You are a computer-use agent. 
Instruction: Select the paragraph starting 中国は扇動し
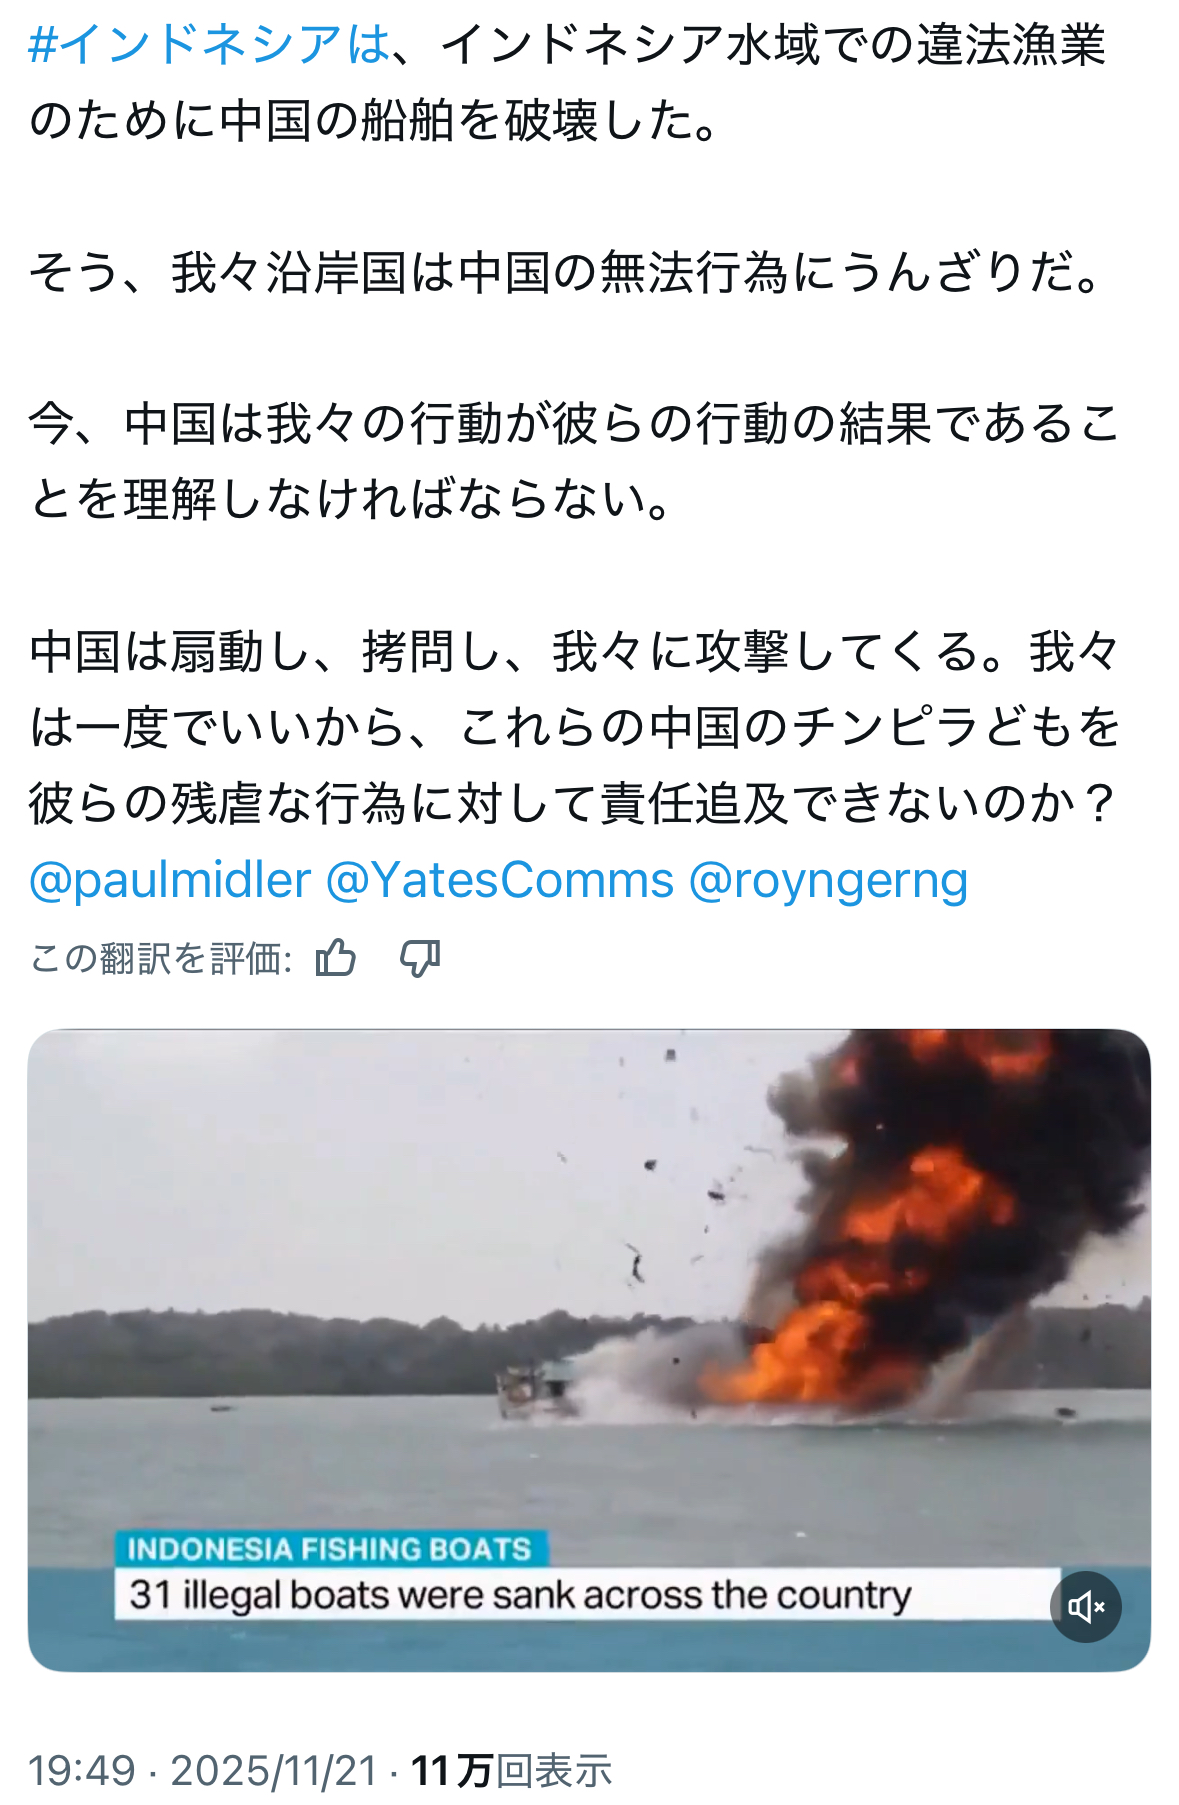point(575,727)
